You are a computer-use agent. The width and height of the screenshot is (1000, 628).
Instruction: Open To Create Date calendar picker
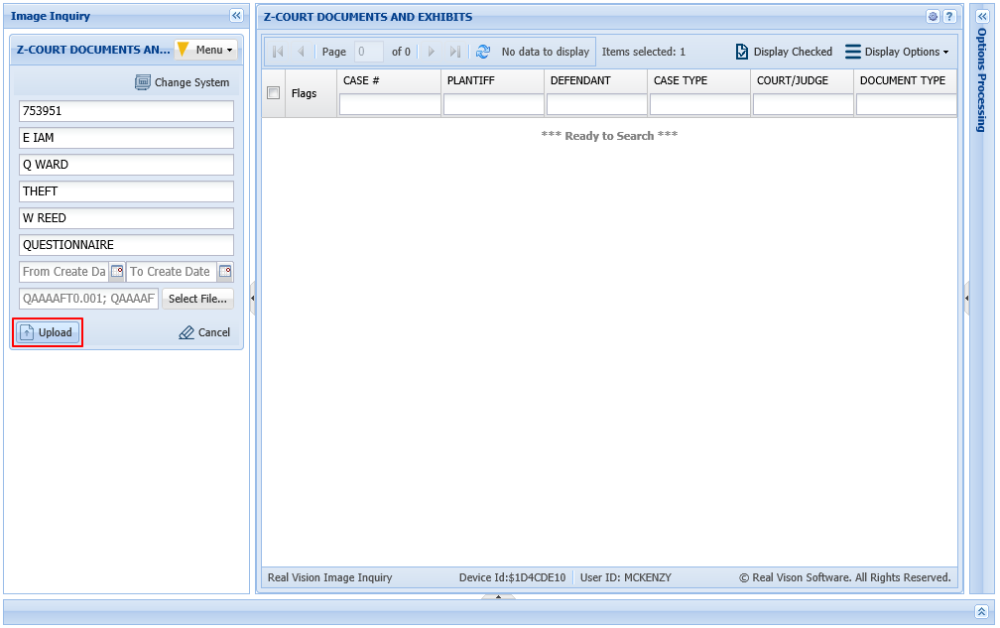tap(225, 272)
